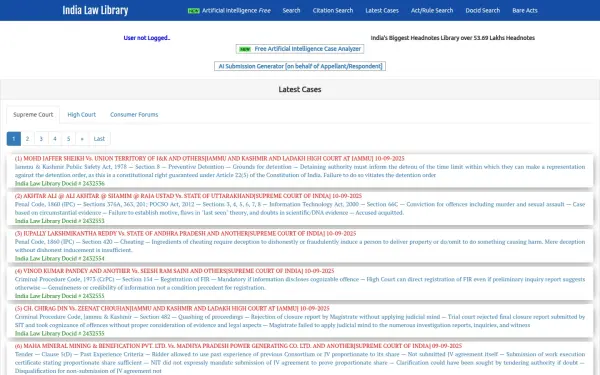
Task: Click India's Biggest Headnotes Library text
Action: pos(453,38)
